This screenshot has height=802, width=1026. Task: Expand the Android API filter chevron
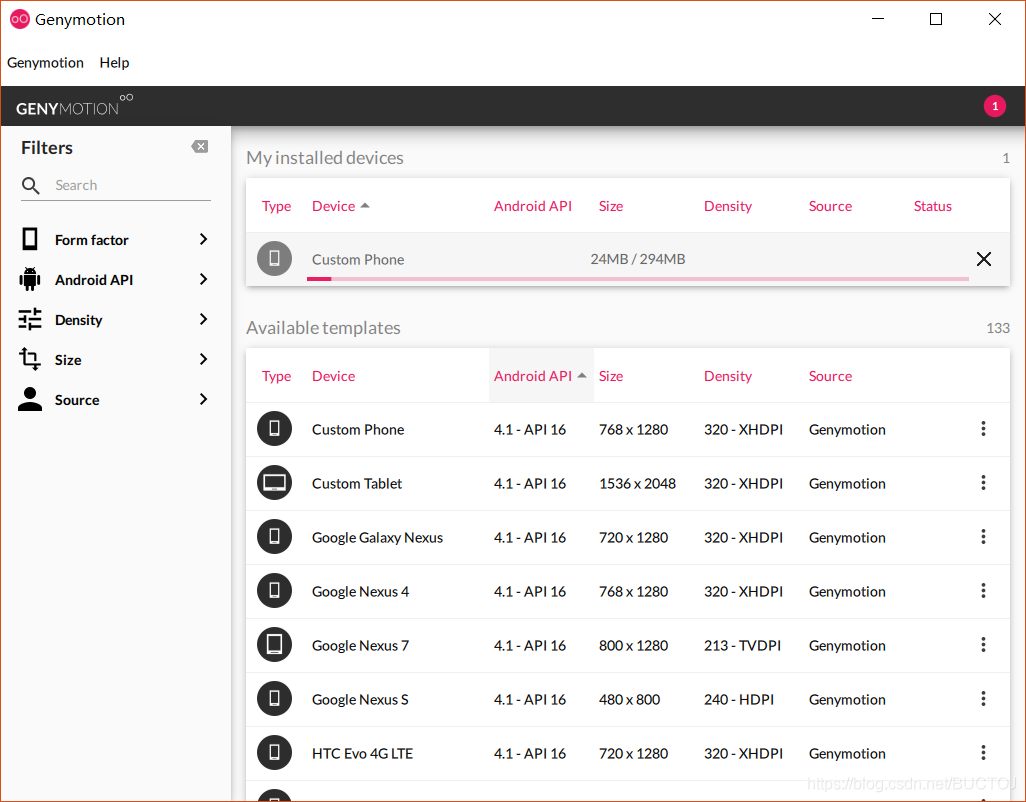pyautogui.click(x=203, y=279)
